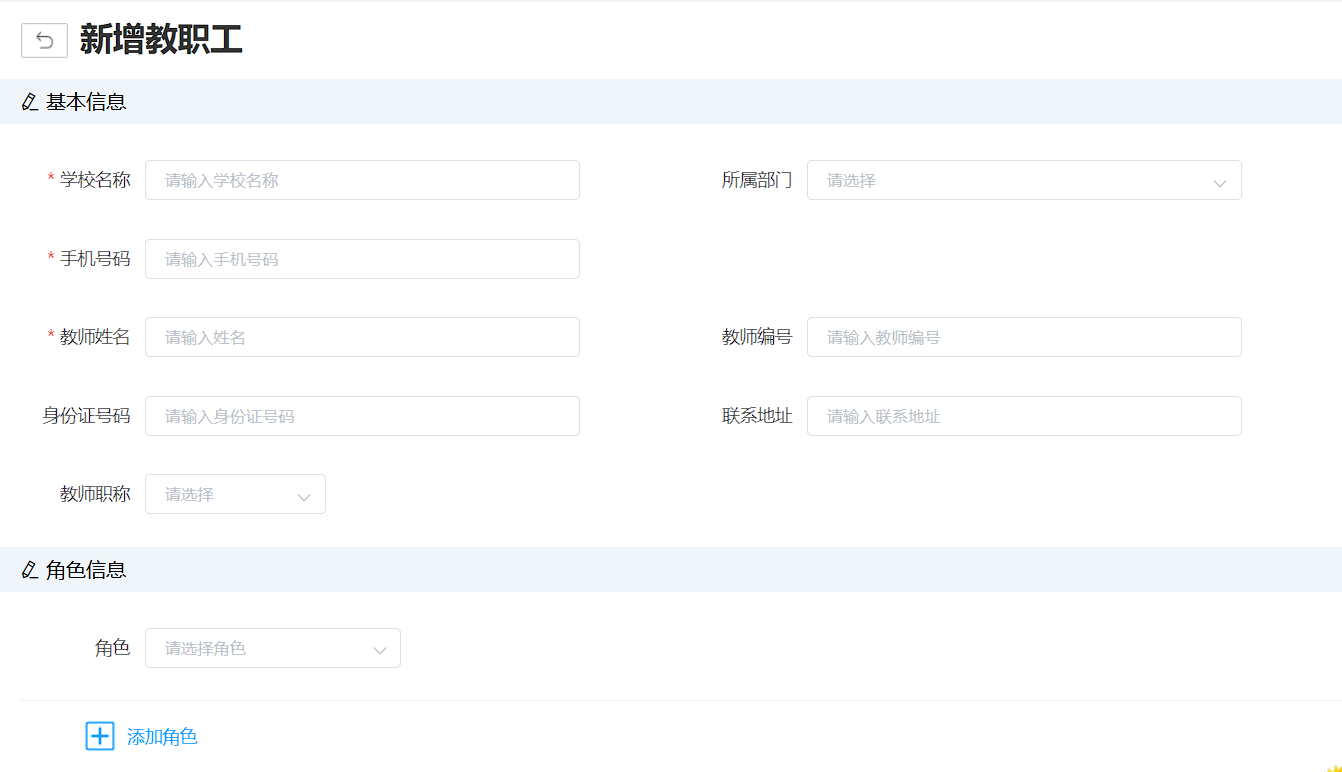Click the 角色 field label
The image size is (1342, 772).
(113, 648)
